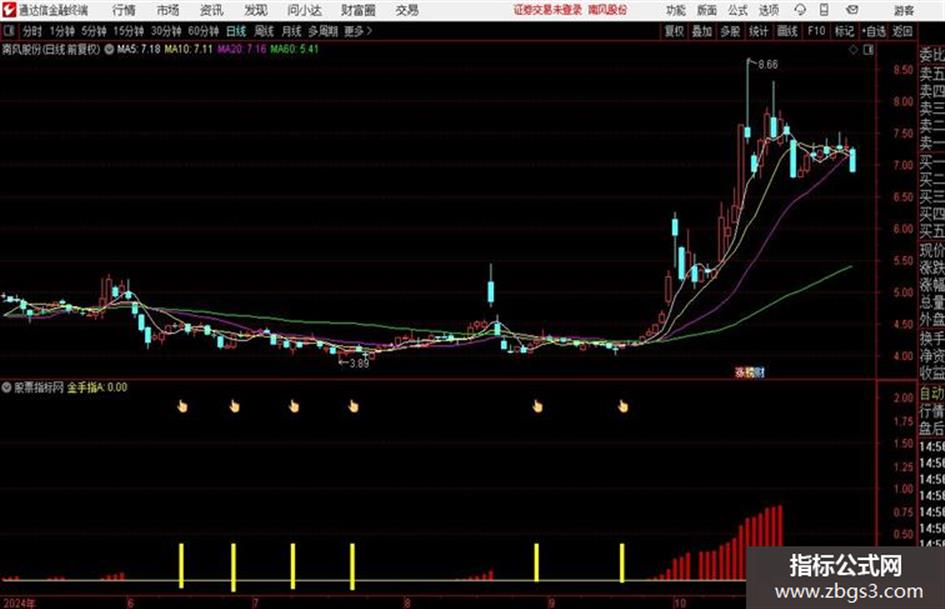Expand 更多 period options
945x609 pixels.
pyautogui.click(x=358, y=31)
